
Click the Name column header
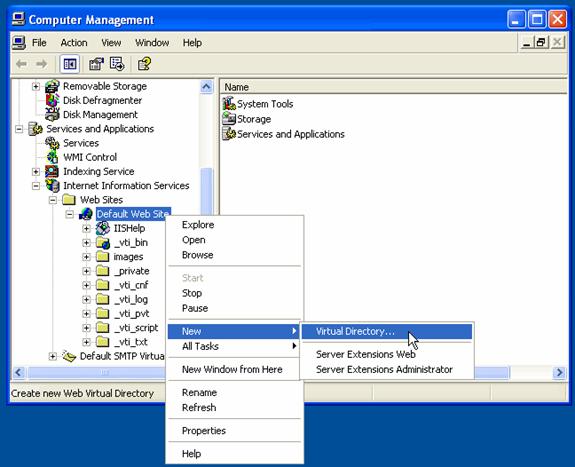(393, 87)
